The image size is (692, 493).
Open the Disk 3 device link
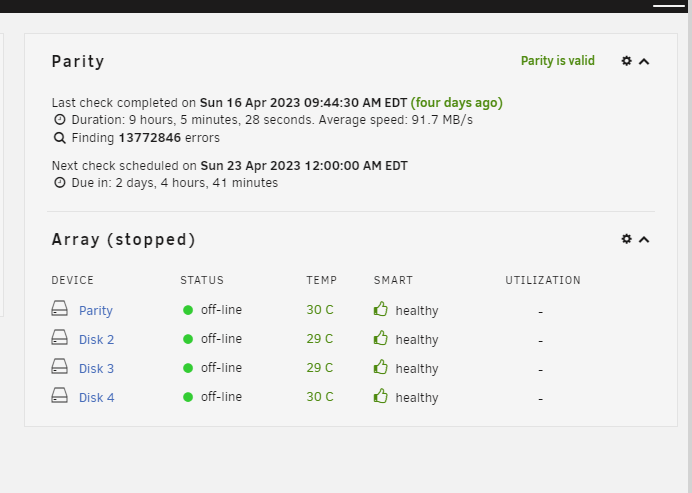pos(96,369)
